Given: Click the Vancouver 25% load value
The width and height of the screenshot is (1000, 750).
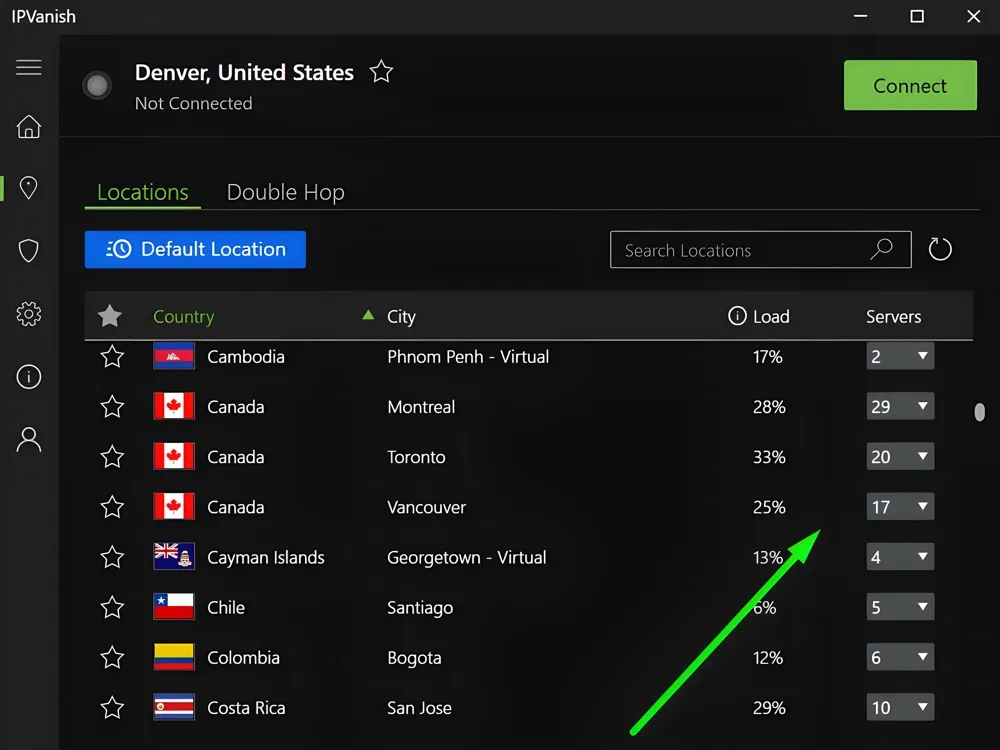Looking at the screenshot, I should pyautogui.click(x=769, y=507).
